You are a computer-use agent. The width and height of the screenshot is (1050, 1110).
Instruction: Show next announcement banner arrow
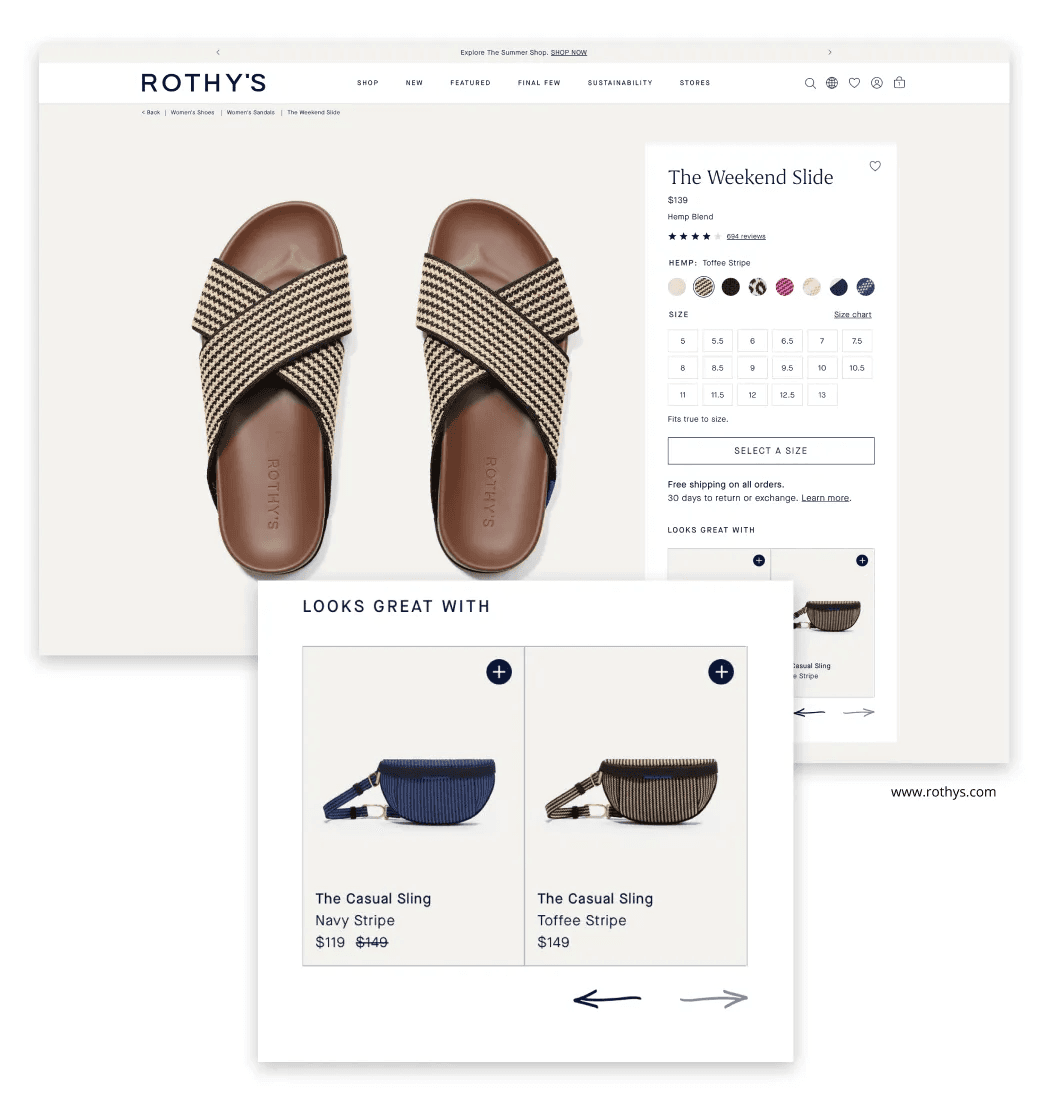[830, 52]
